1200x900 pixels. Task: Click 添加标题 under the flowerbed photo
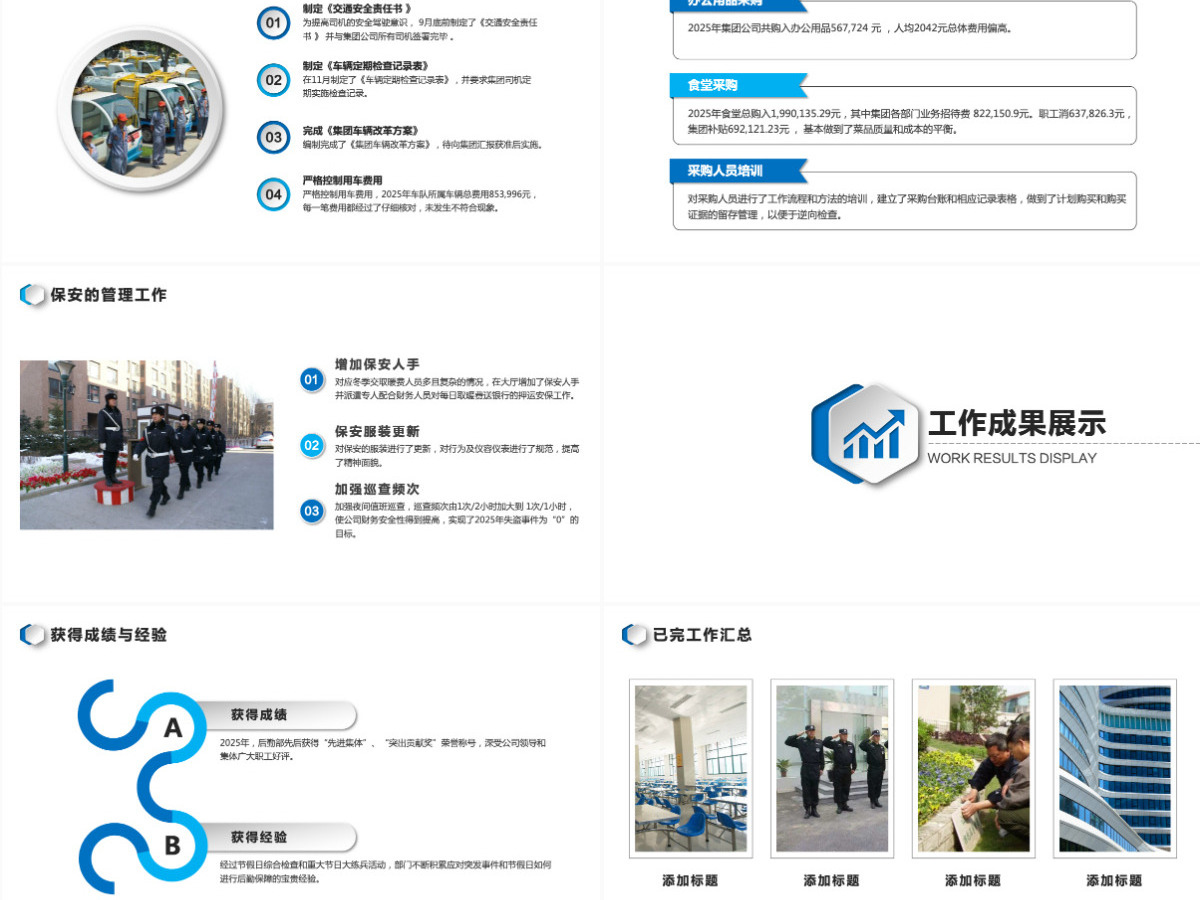[973, 881]
